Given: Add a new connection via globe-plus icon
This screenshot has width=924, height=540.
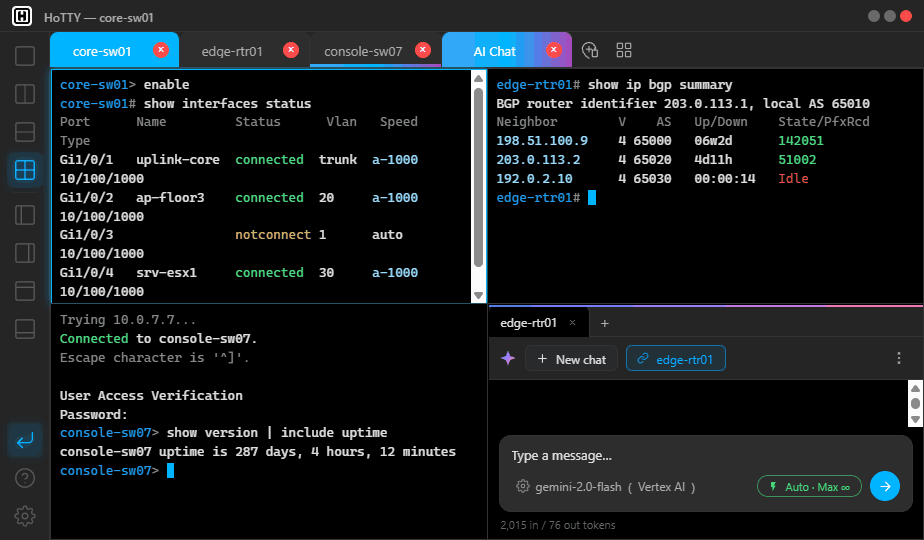Looking at the screenshot, I should pos(590,50).
